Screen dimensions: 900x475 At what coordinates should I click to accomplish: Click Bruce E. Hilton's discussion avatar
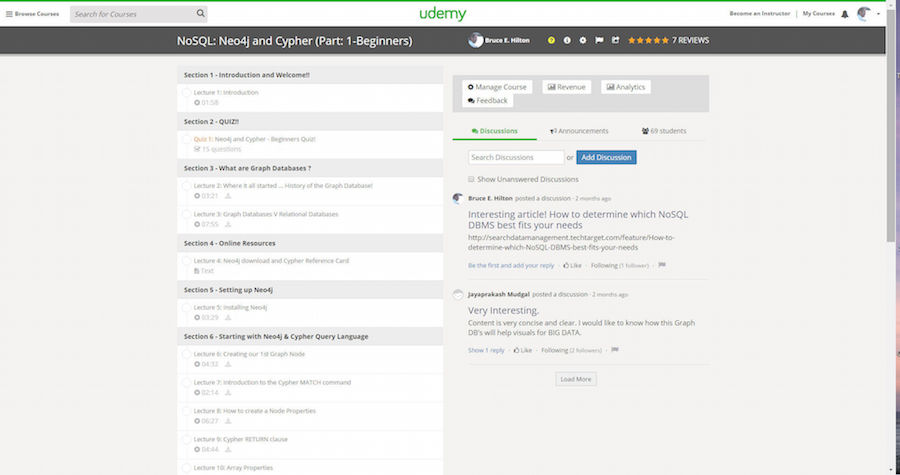(x=458, y=198)
